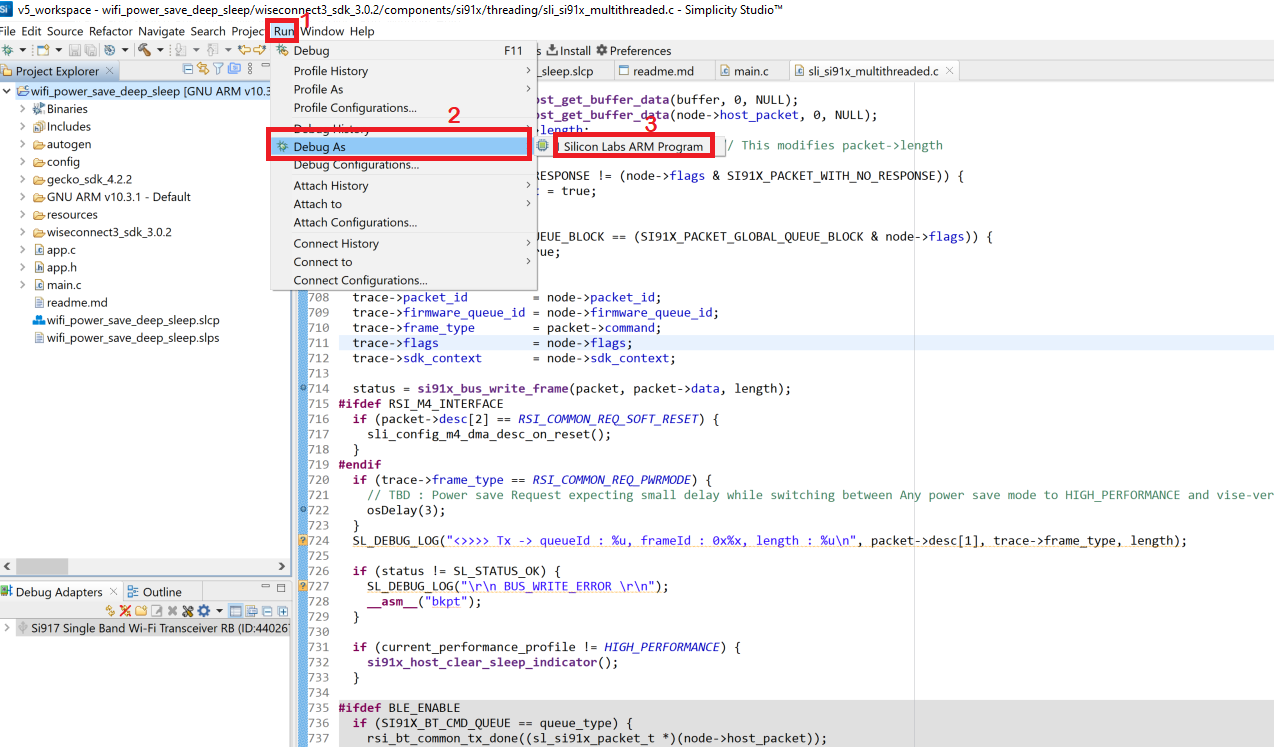The height and width of the screenshot is (747, 1274).
Task: Choose Debug Configurations... from Run menu
Action: (355, 165)
